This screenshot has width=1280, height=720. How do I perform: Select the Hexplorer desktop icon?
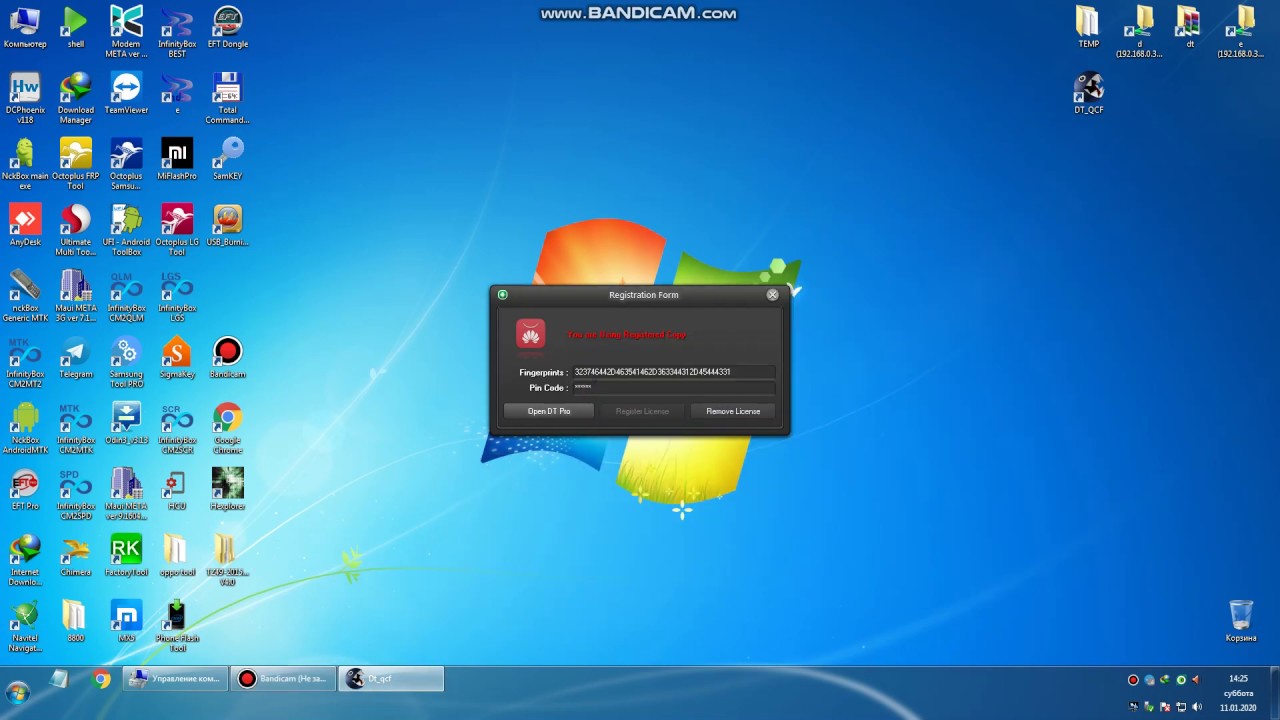[228, 489]
